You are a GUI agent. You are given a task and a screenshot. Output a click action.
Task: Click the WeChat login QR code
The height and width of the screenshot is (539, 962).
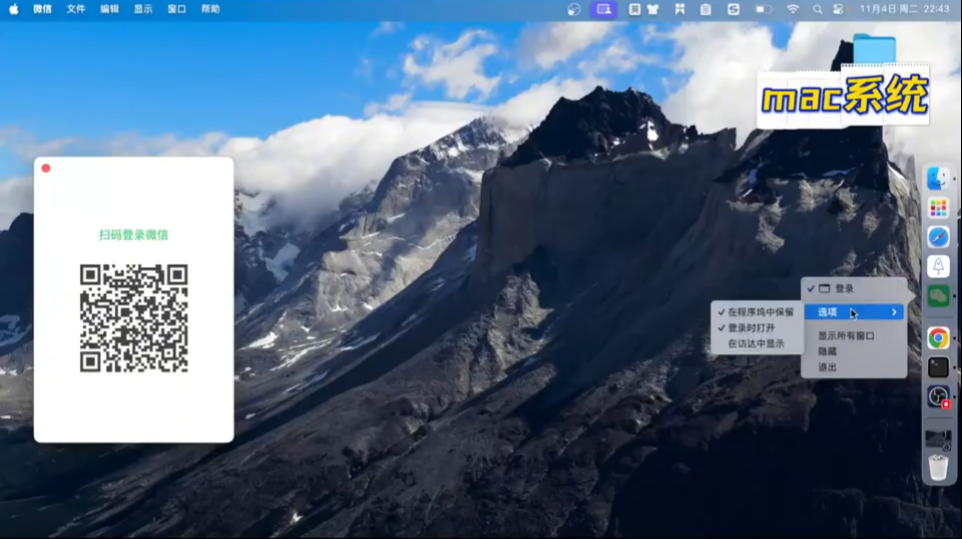pyautogui.click(x=134, y=318)
